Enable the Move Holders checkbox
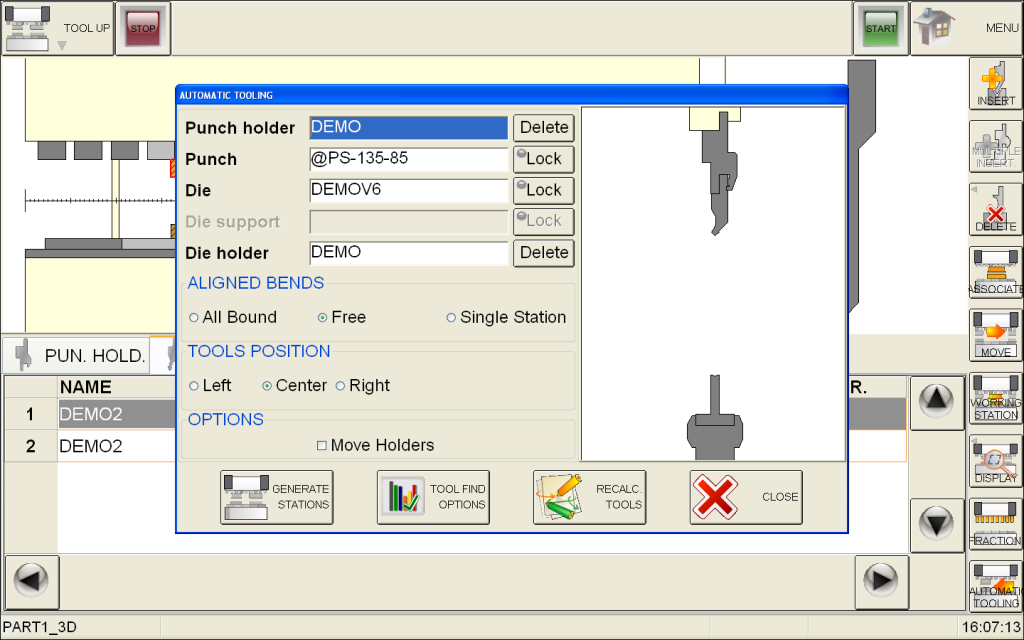The image size is (1024, 640). point(322,445)
